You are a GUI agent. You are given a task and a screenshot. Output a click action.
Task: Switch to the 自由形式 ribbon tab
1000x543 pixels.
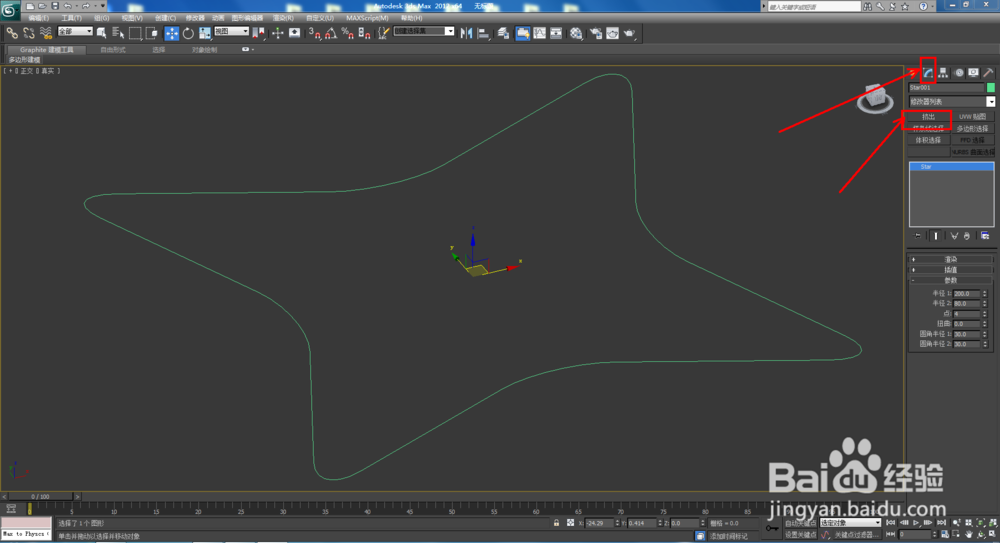(x=113, y=50)
